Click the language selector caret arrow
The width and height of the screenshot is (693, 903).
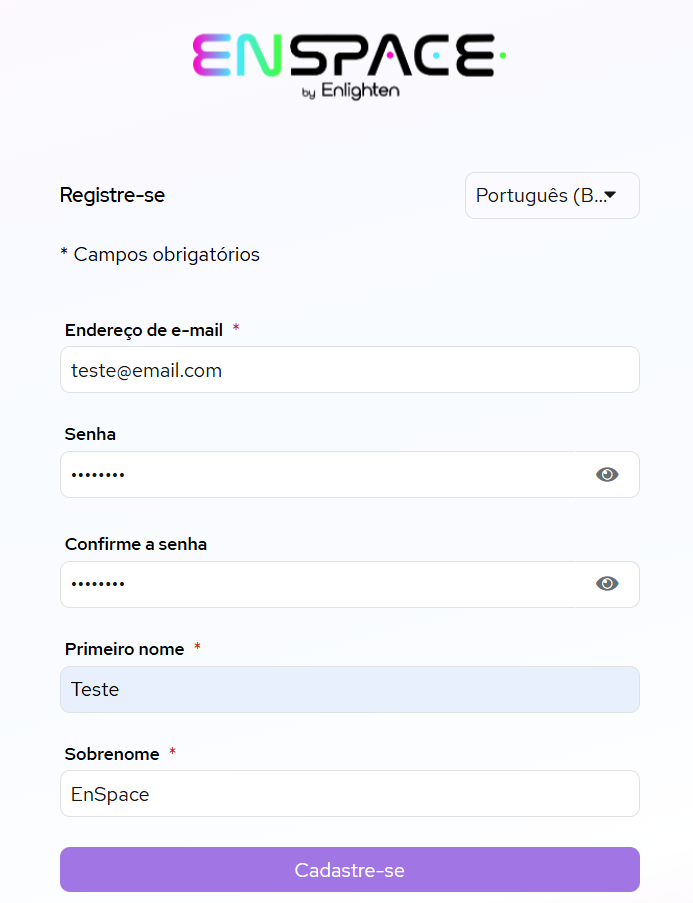610,195
